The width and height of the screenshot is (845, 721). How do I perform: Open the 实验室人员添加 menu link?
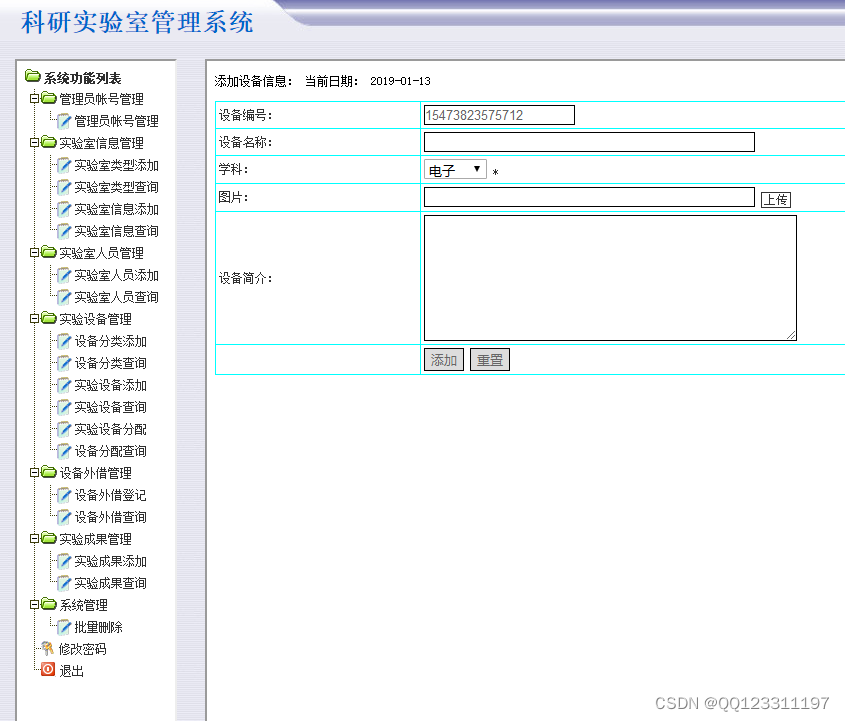(x=116, y=275)
